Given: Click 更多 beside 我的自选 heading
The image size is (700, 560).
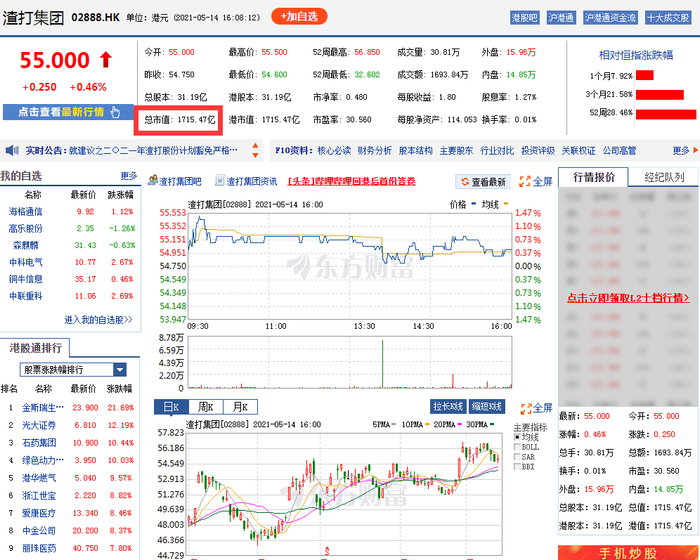Looking at the screenshot, I should point(129,176).
